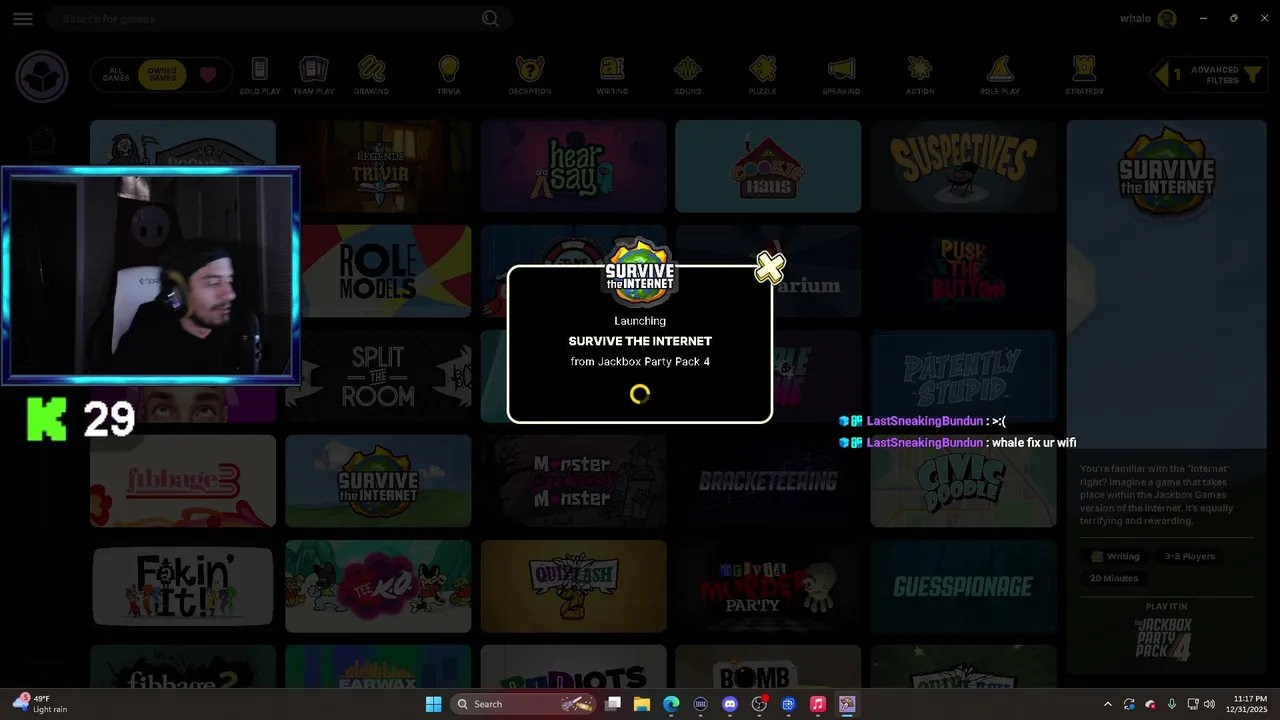This screenshot has width=1280, height=720.
Task: Filter by Puzzle category
Action: pos(762,76)
